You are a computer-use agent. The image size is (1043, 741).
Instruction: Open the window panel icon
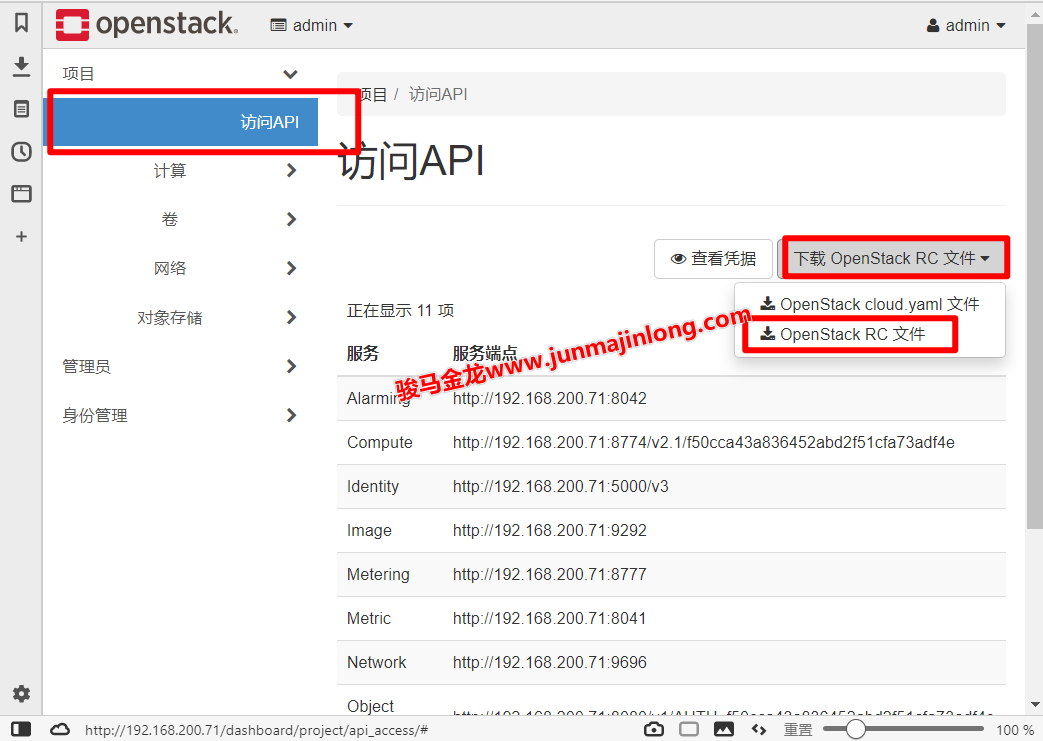(21, 194)
